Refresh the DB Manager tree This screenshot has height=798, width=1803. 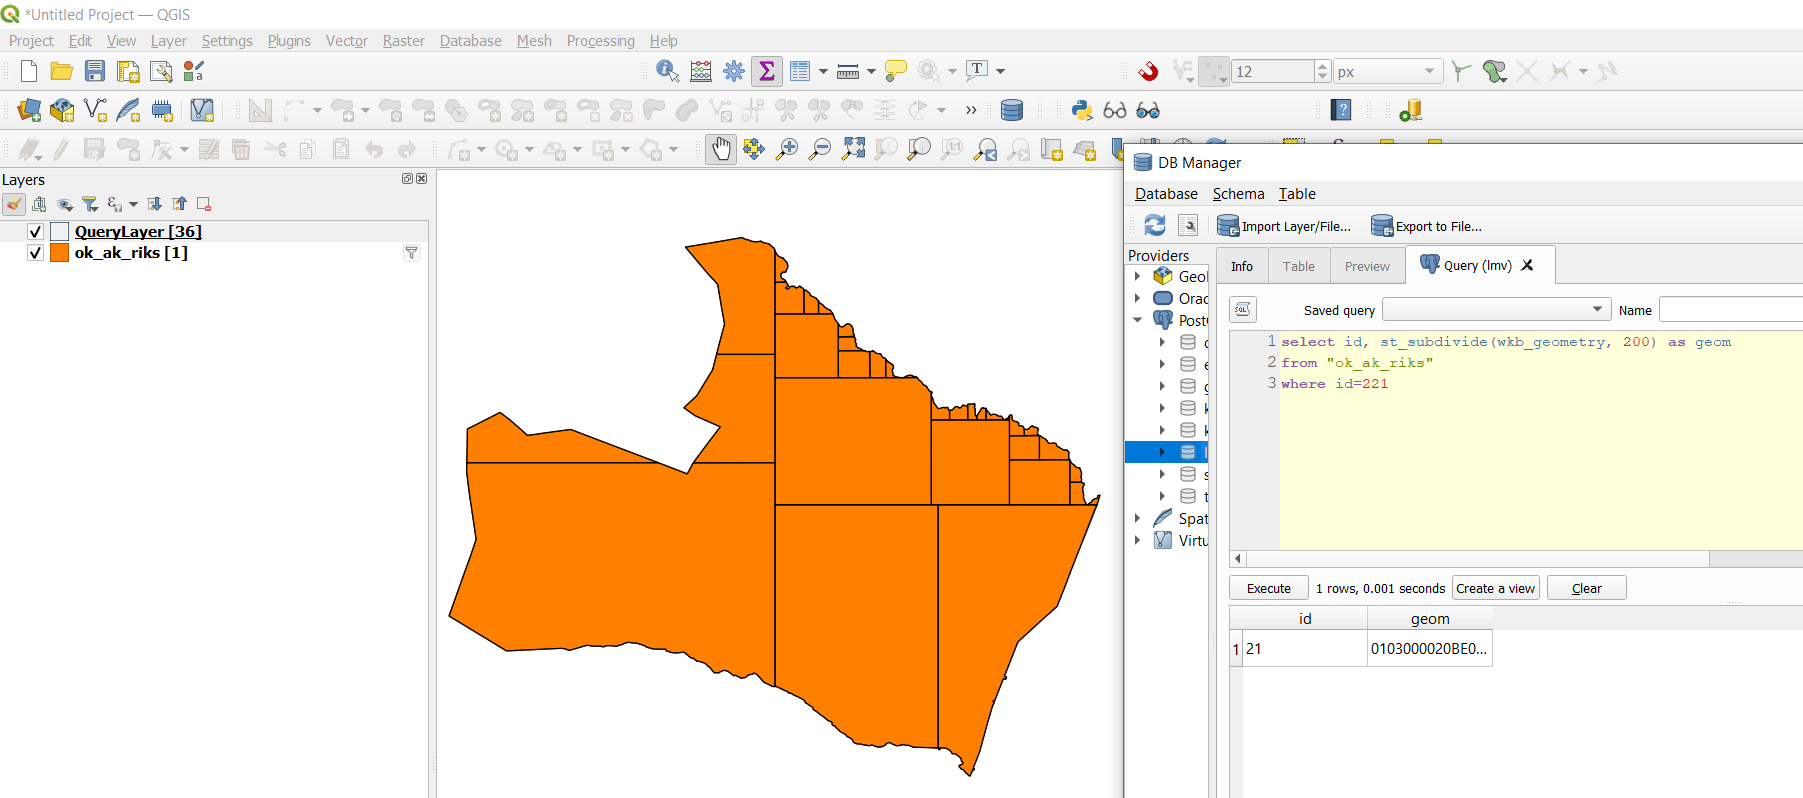[1155, 225]
